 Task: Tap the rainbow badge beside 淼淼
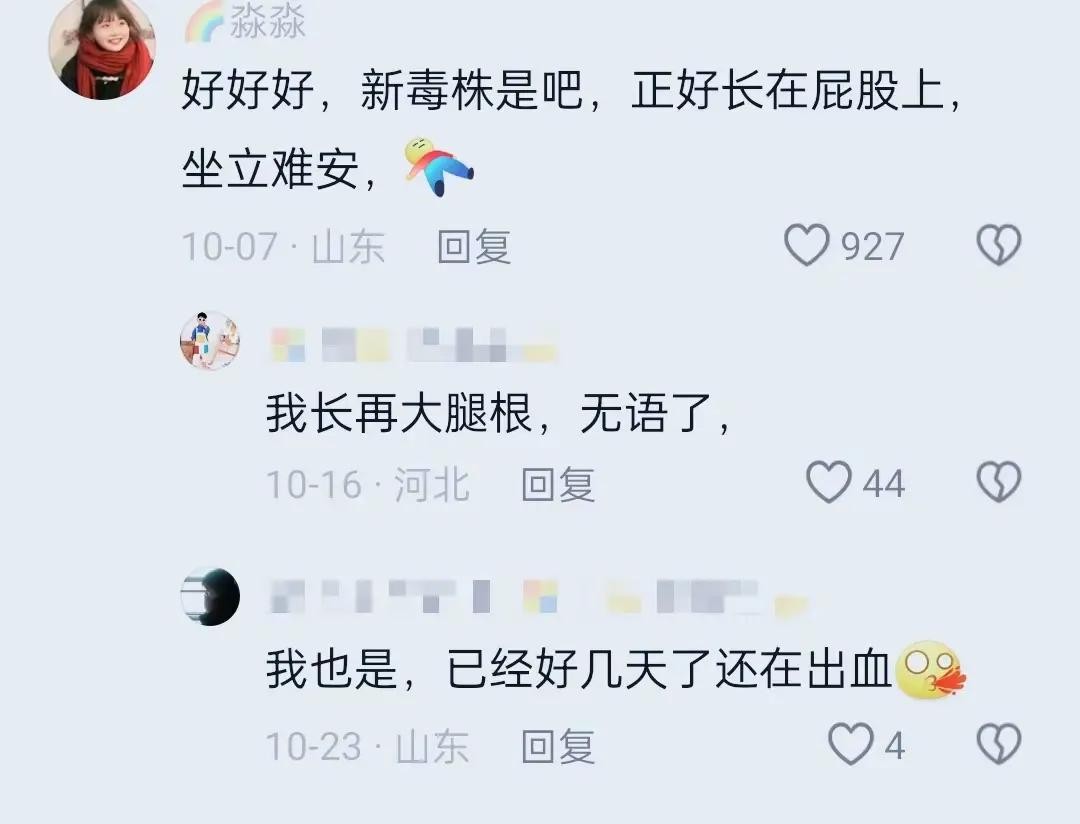[205, 21]
